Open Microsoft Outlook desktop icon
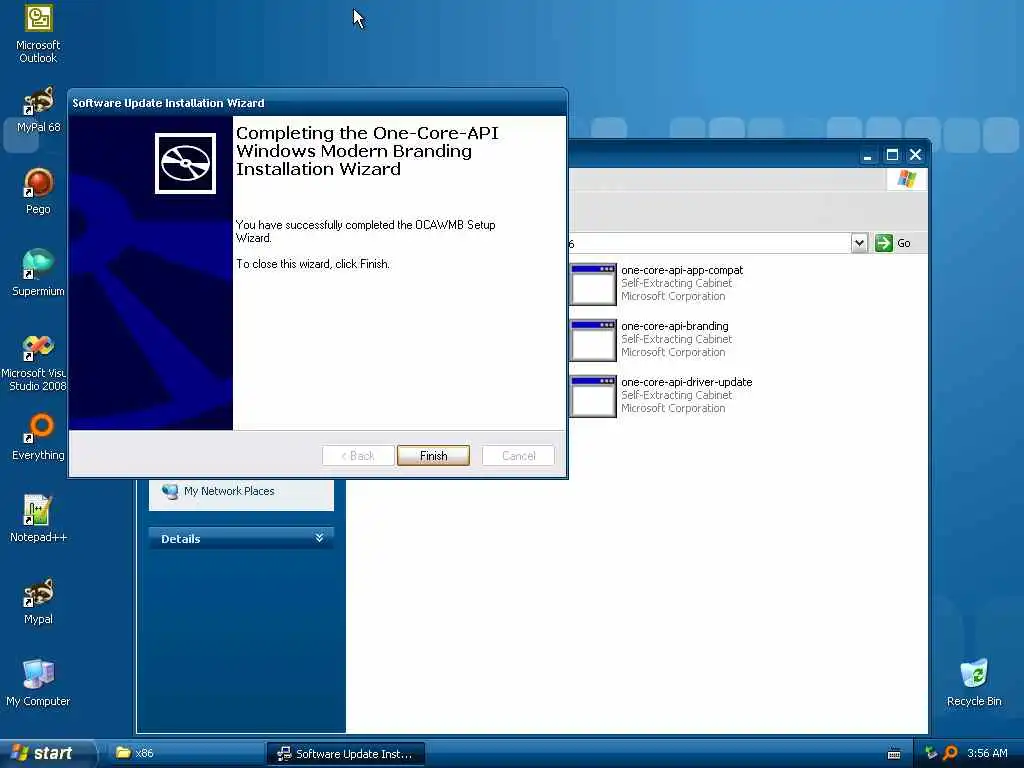The image size is (1024, 768). click(38, 34)
